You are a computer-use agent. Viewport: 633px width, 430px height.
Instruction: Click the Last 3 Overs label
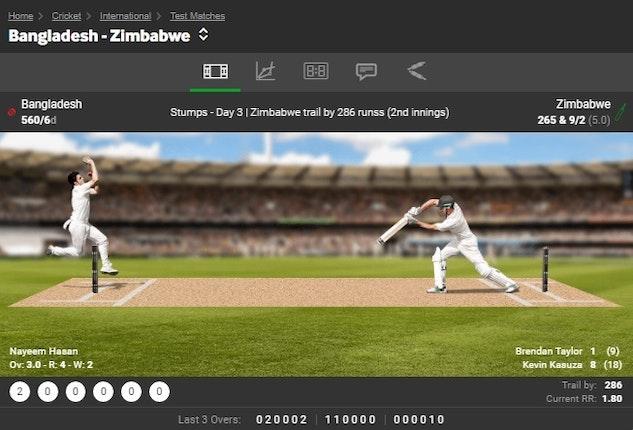coord(209,420)
